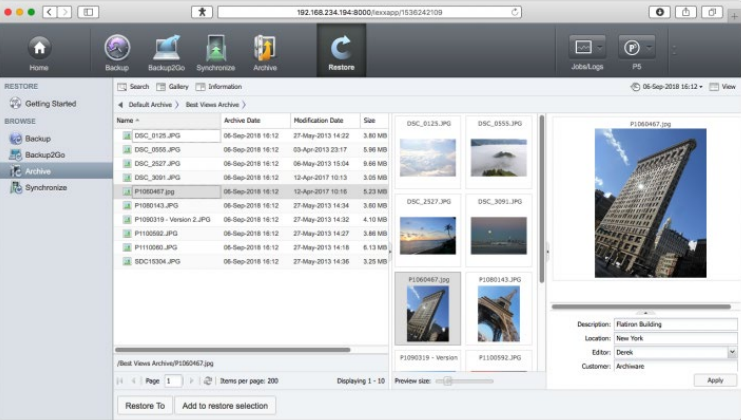This screenshot has width=741, height=420.
Task: Open the Backup2Go module in top toolbar
Action: coord(166,49)
